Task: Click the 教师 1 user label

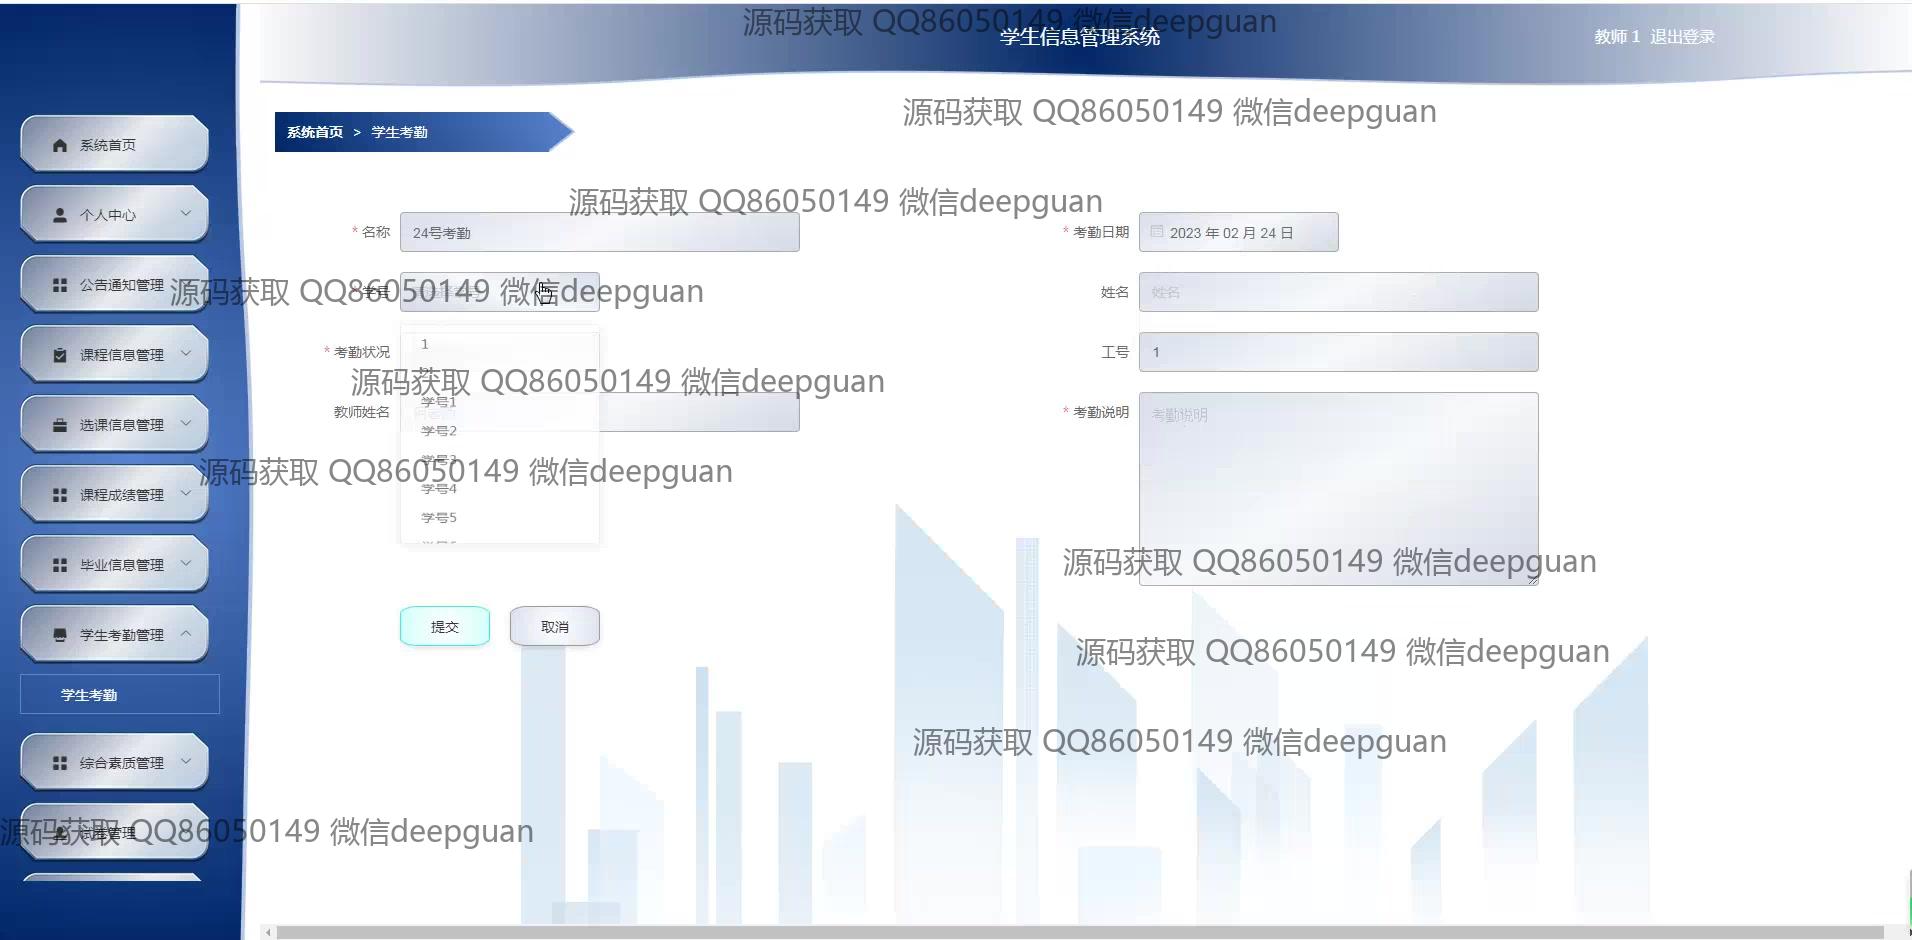Action: tap(1617, 37)
